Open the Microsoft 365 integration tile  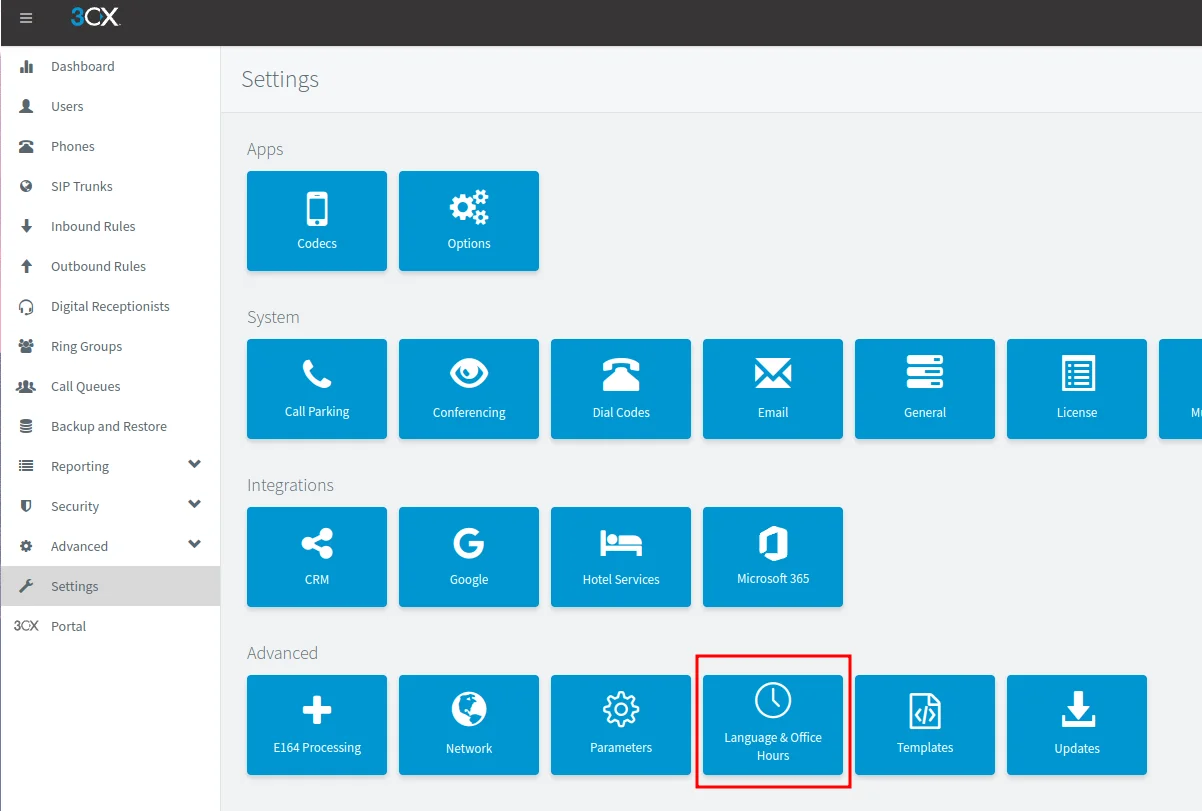pyautogui.click(x=773, y=557)
